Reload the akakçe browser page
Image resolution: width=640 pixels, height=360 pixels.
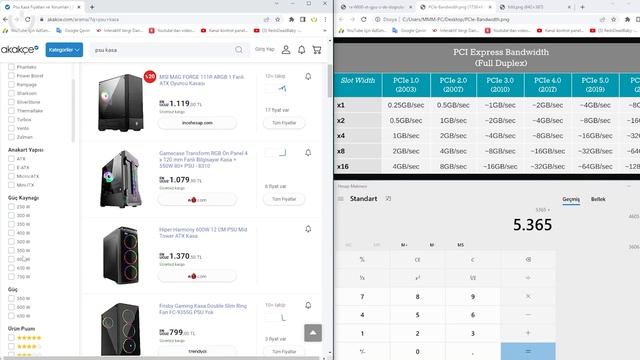click(27, 19)
